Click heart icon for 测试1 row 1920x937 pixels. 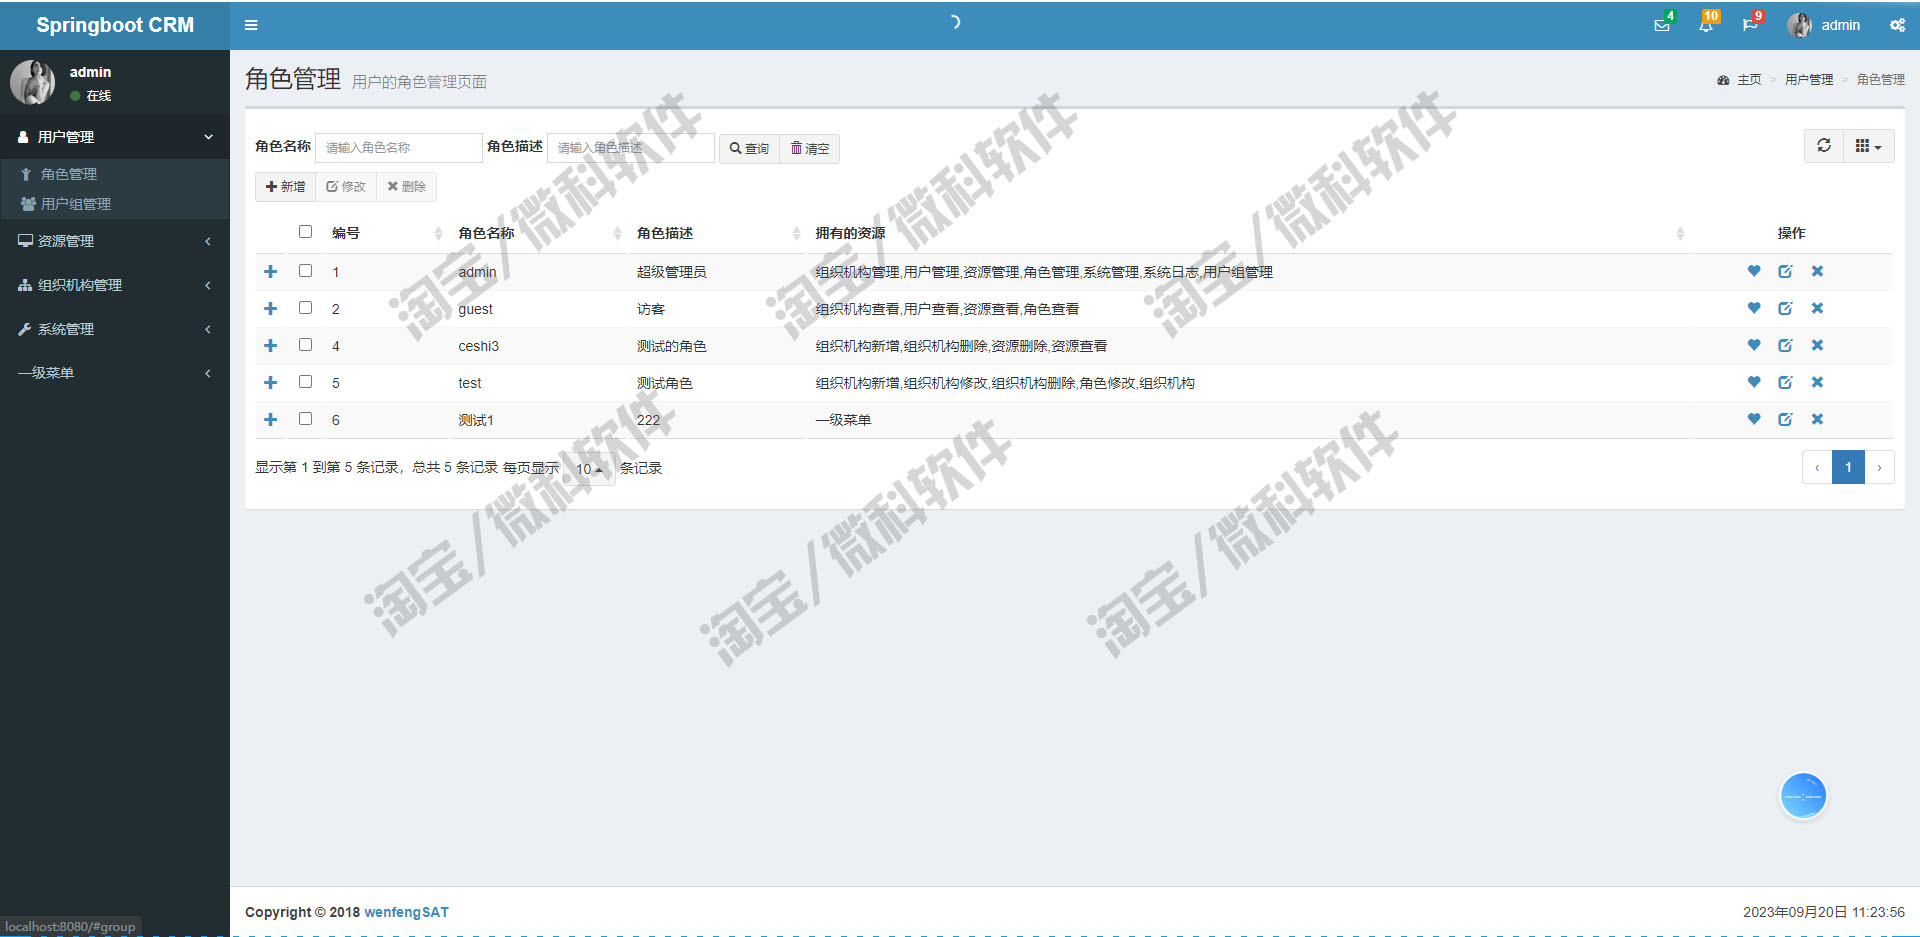click(x=1754, y=419)
